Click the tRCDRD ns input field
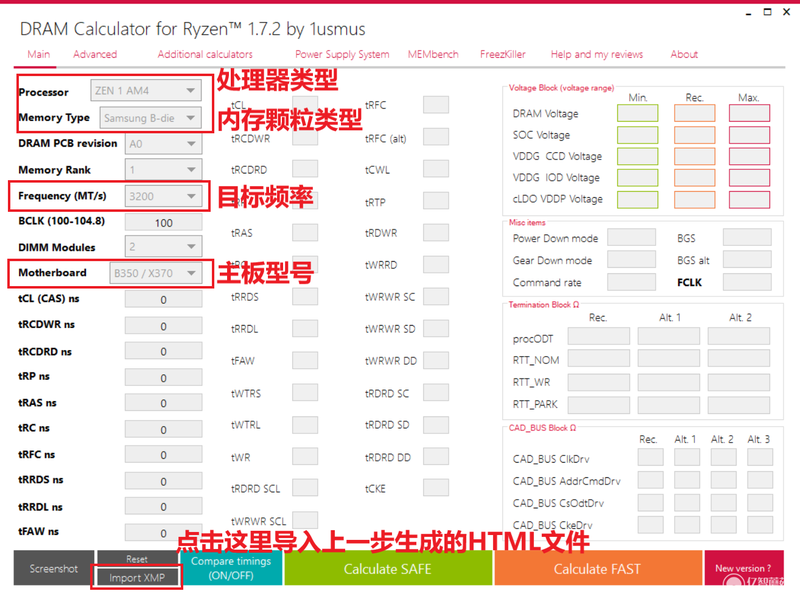This screenshot has height=602, width=800. click(x=163, y=351)
